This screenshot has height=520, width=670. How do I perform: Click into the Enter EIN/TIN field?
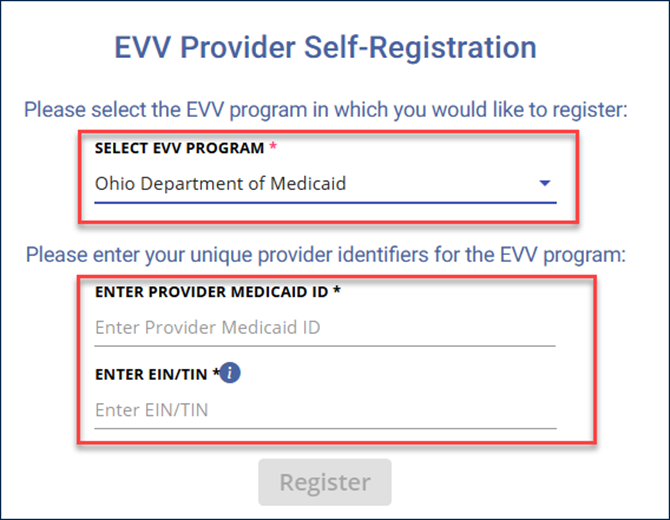coord(325,410)
